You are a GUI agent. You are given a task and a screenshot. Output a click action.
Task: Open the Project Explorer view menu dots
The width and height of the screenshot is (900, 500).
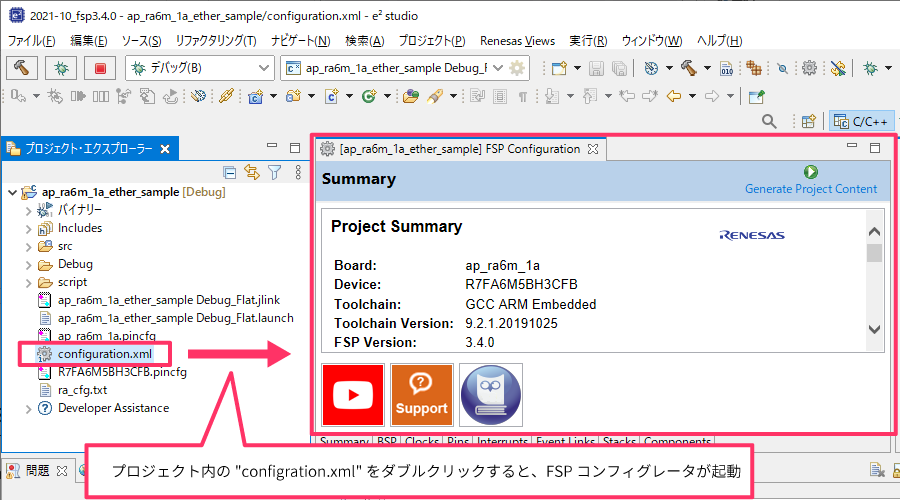298,172
